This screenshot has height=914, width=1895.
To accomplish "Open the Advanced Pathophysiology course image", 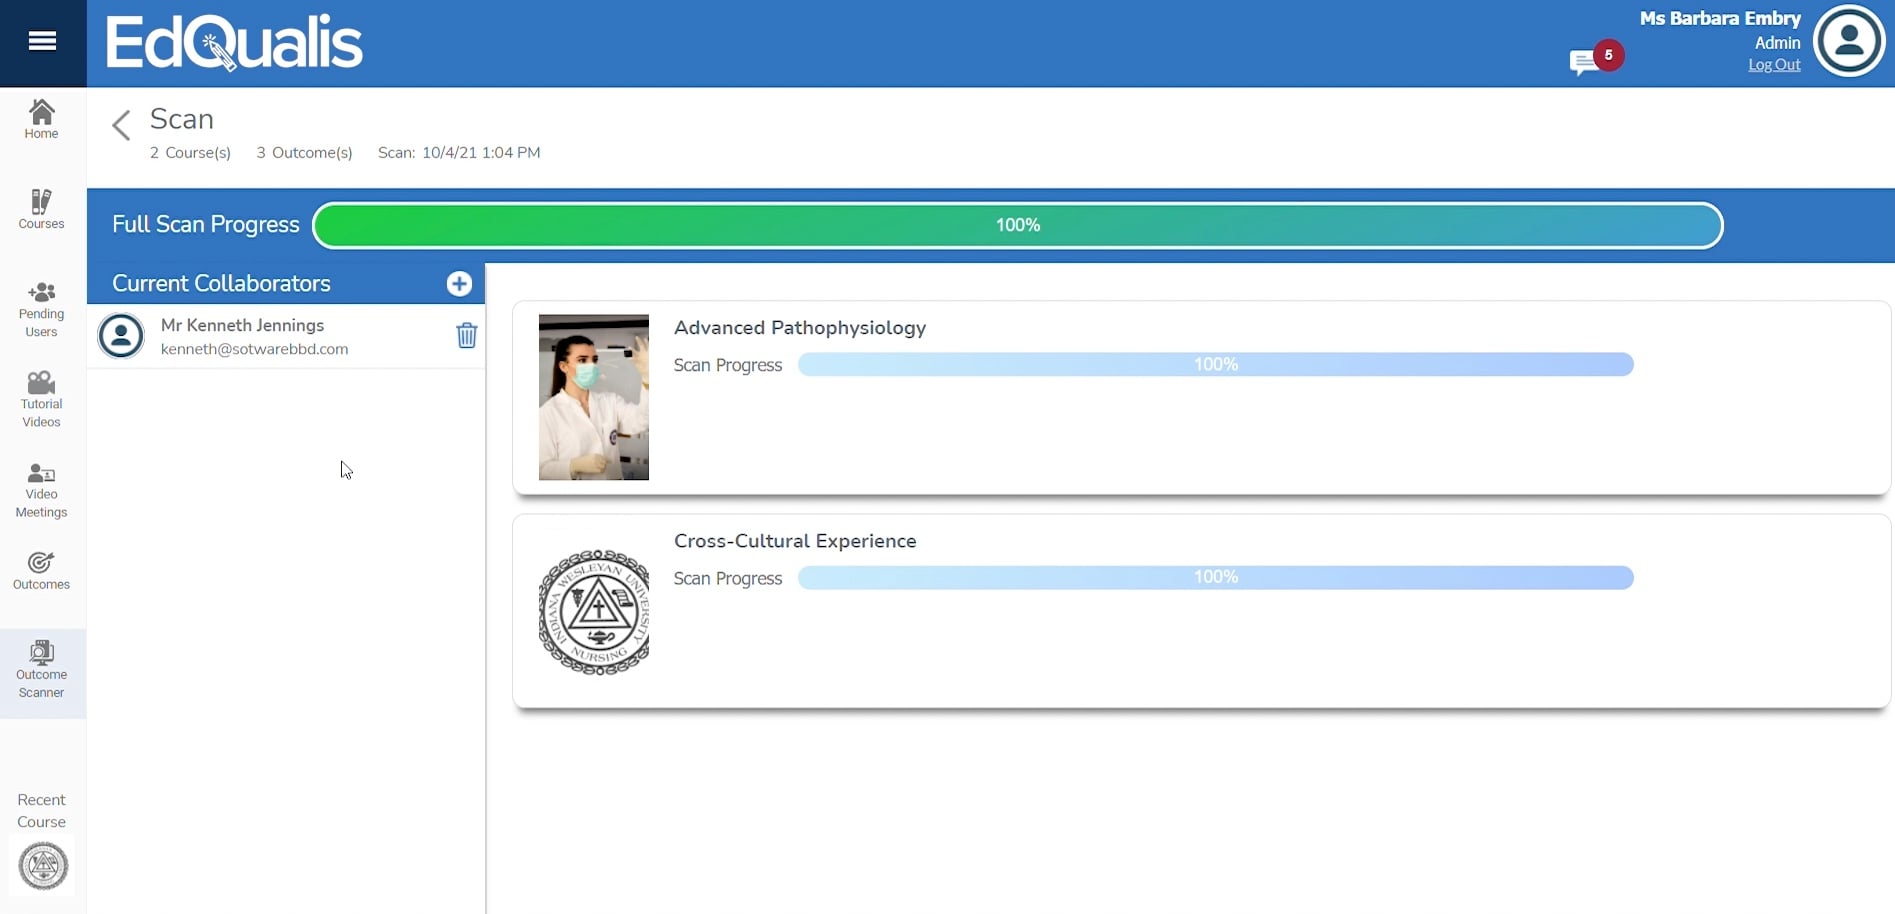I will click(x=594, y=397).
